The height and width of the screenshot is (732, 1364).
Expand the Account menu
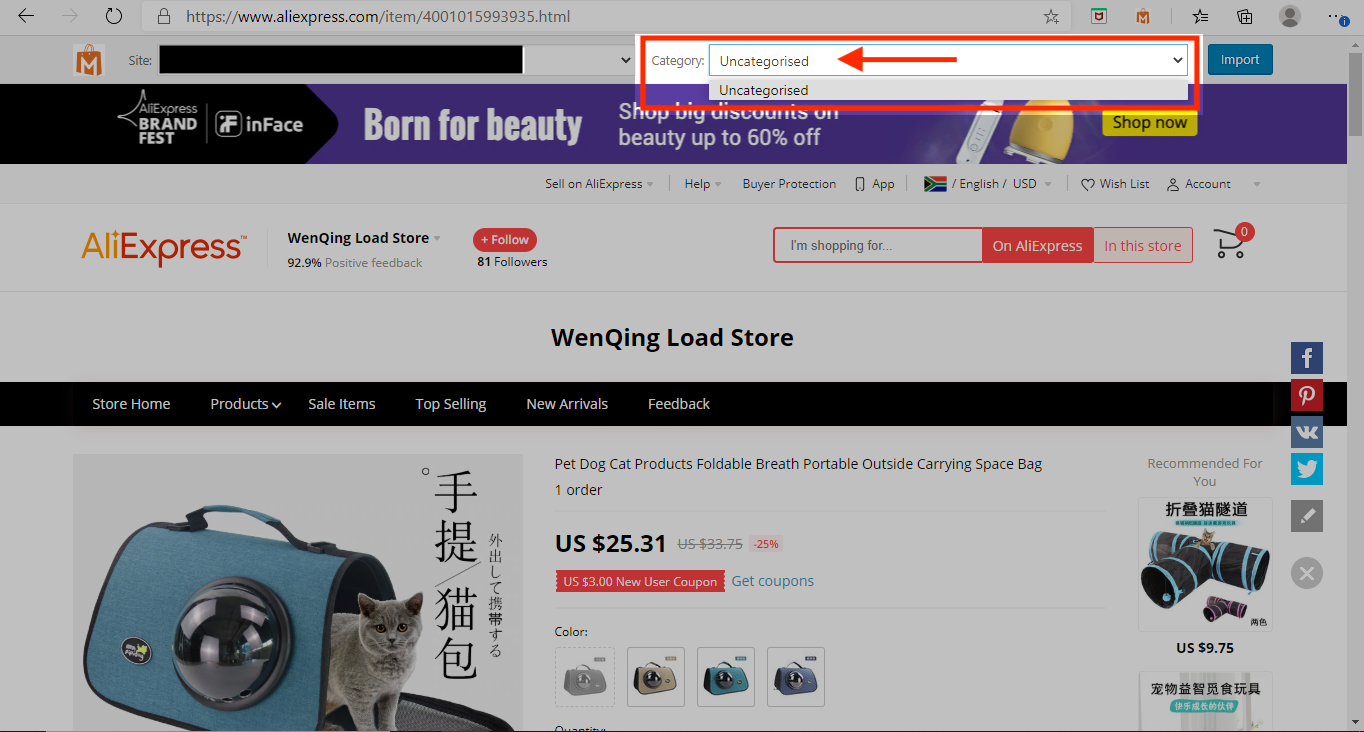coord(1214,184)
